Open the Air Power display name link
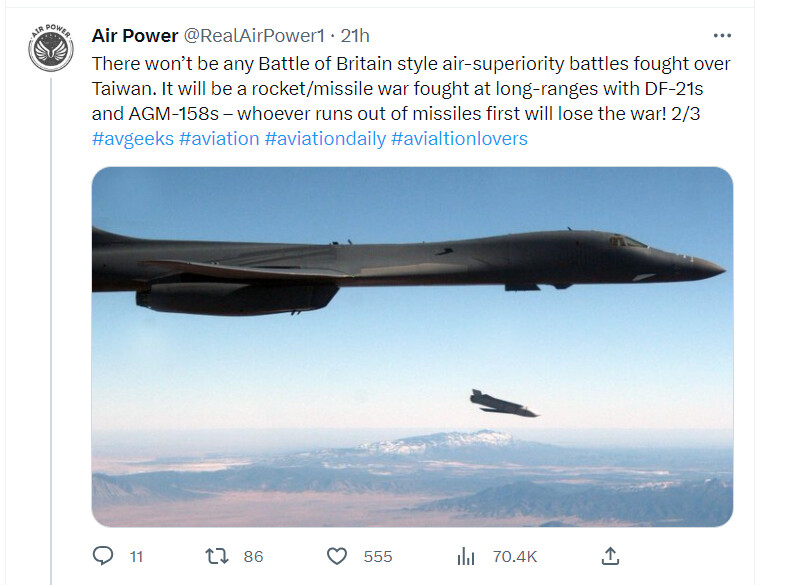This screenshot has width=788, height=585. 133,36
